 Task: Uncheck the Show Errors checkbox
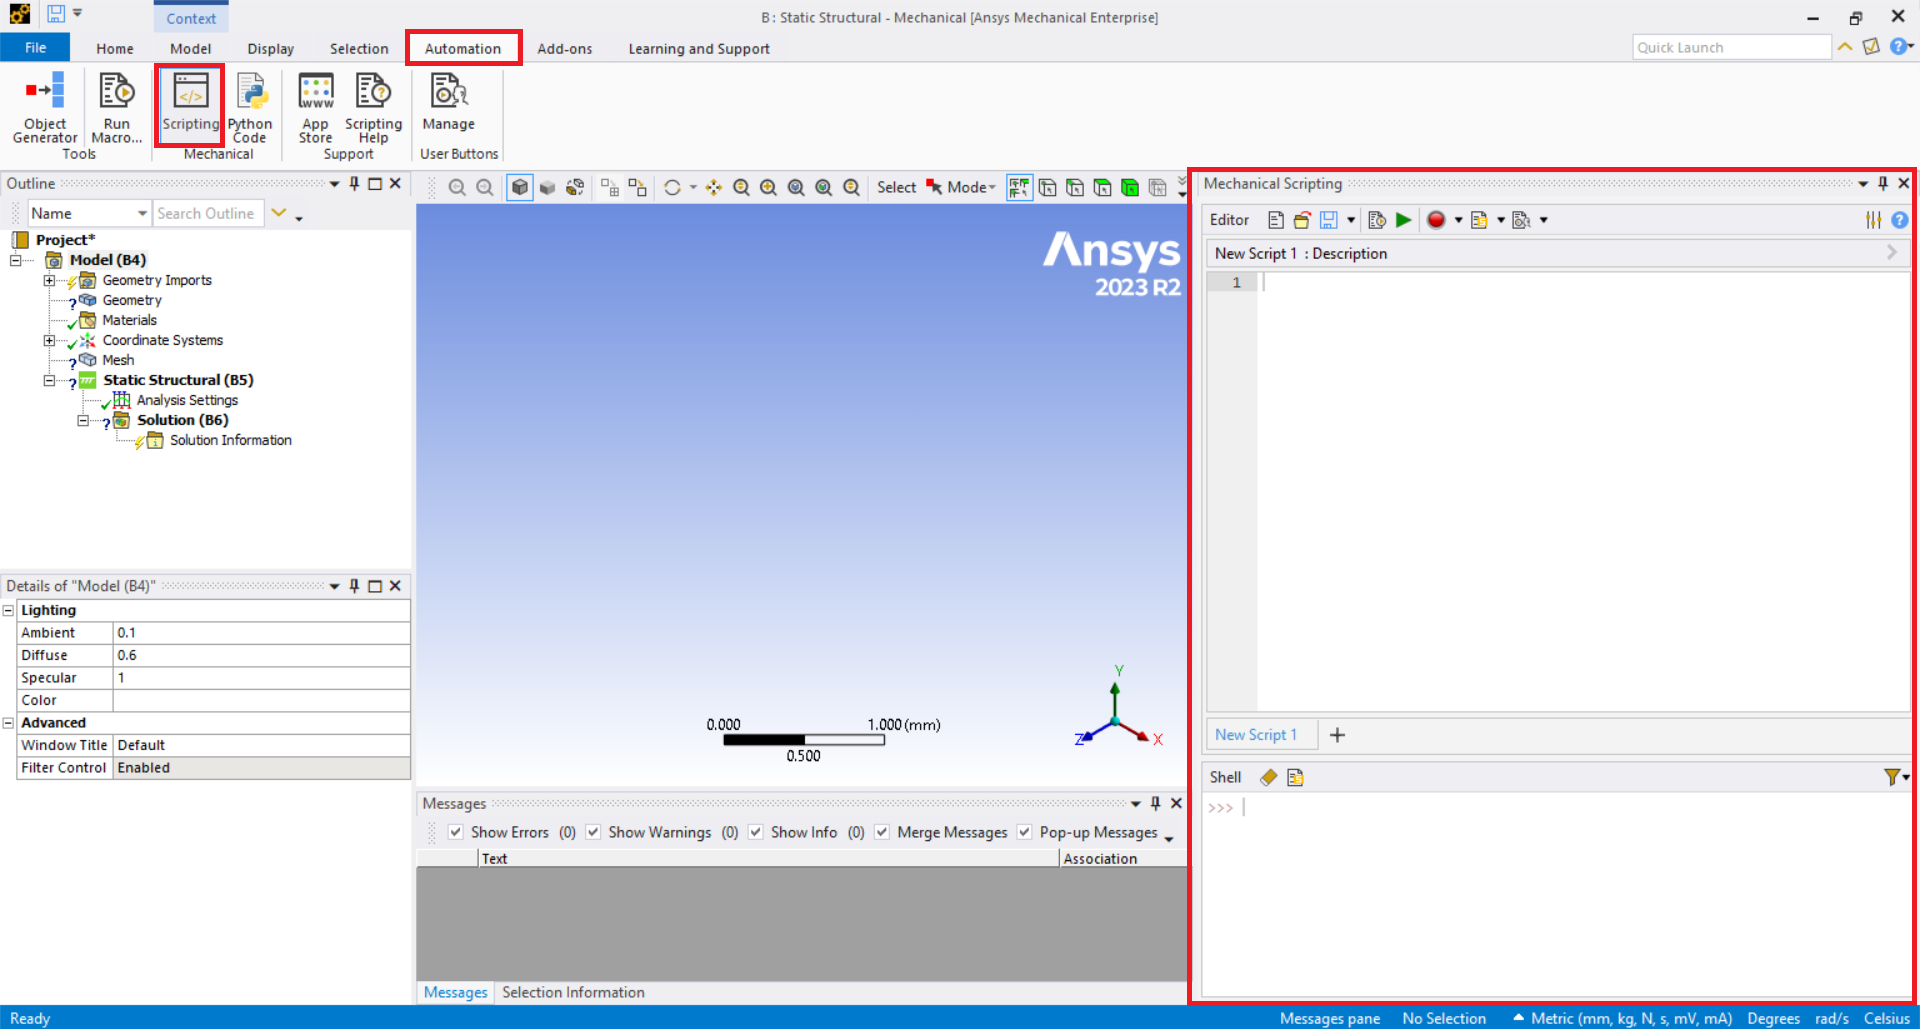tap(456, 832)
